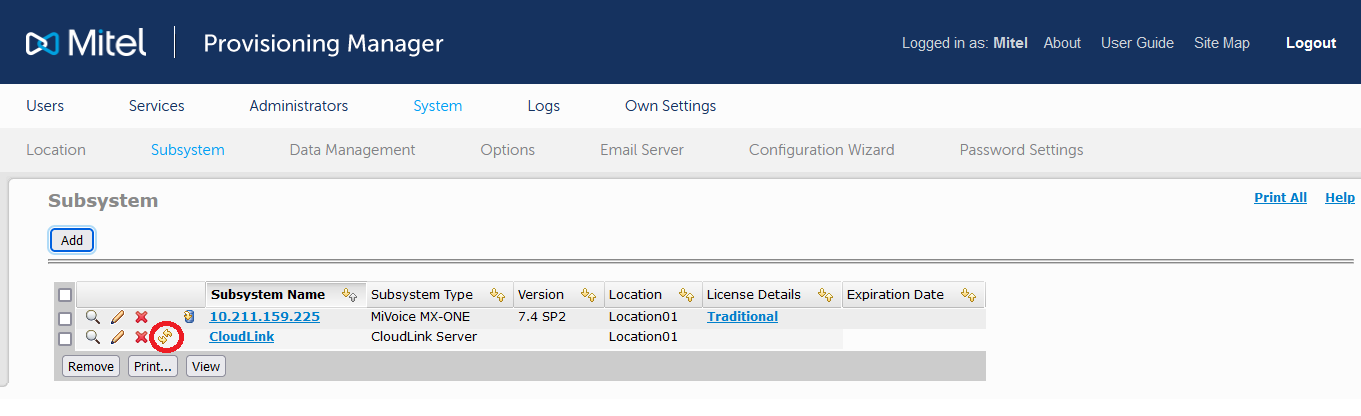The image size is (1361, 416).
Task: Click Logout in the header
Action: 1311,43
